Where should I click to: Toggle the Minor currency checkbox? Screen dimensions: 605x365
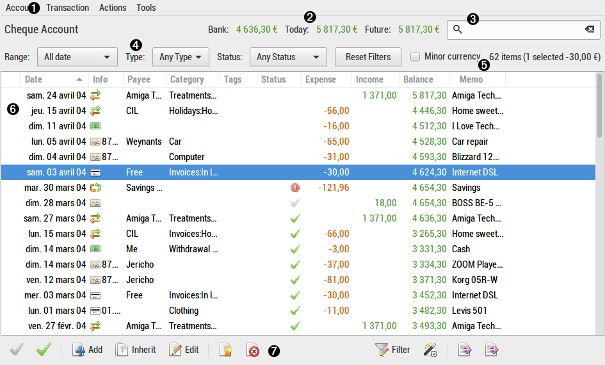(x=415, y=57)
